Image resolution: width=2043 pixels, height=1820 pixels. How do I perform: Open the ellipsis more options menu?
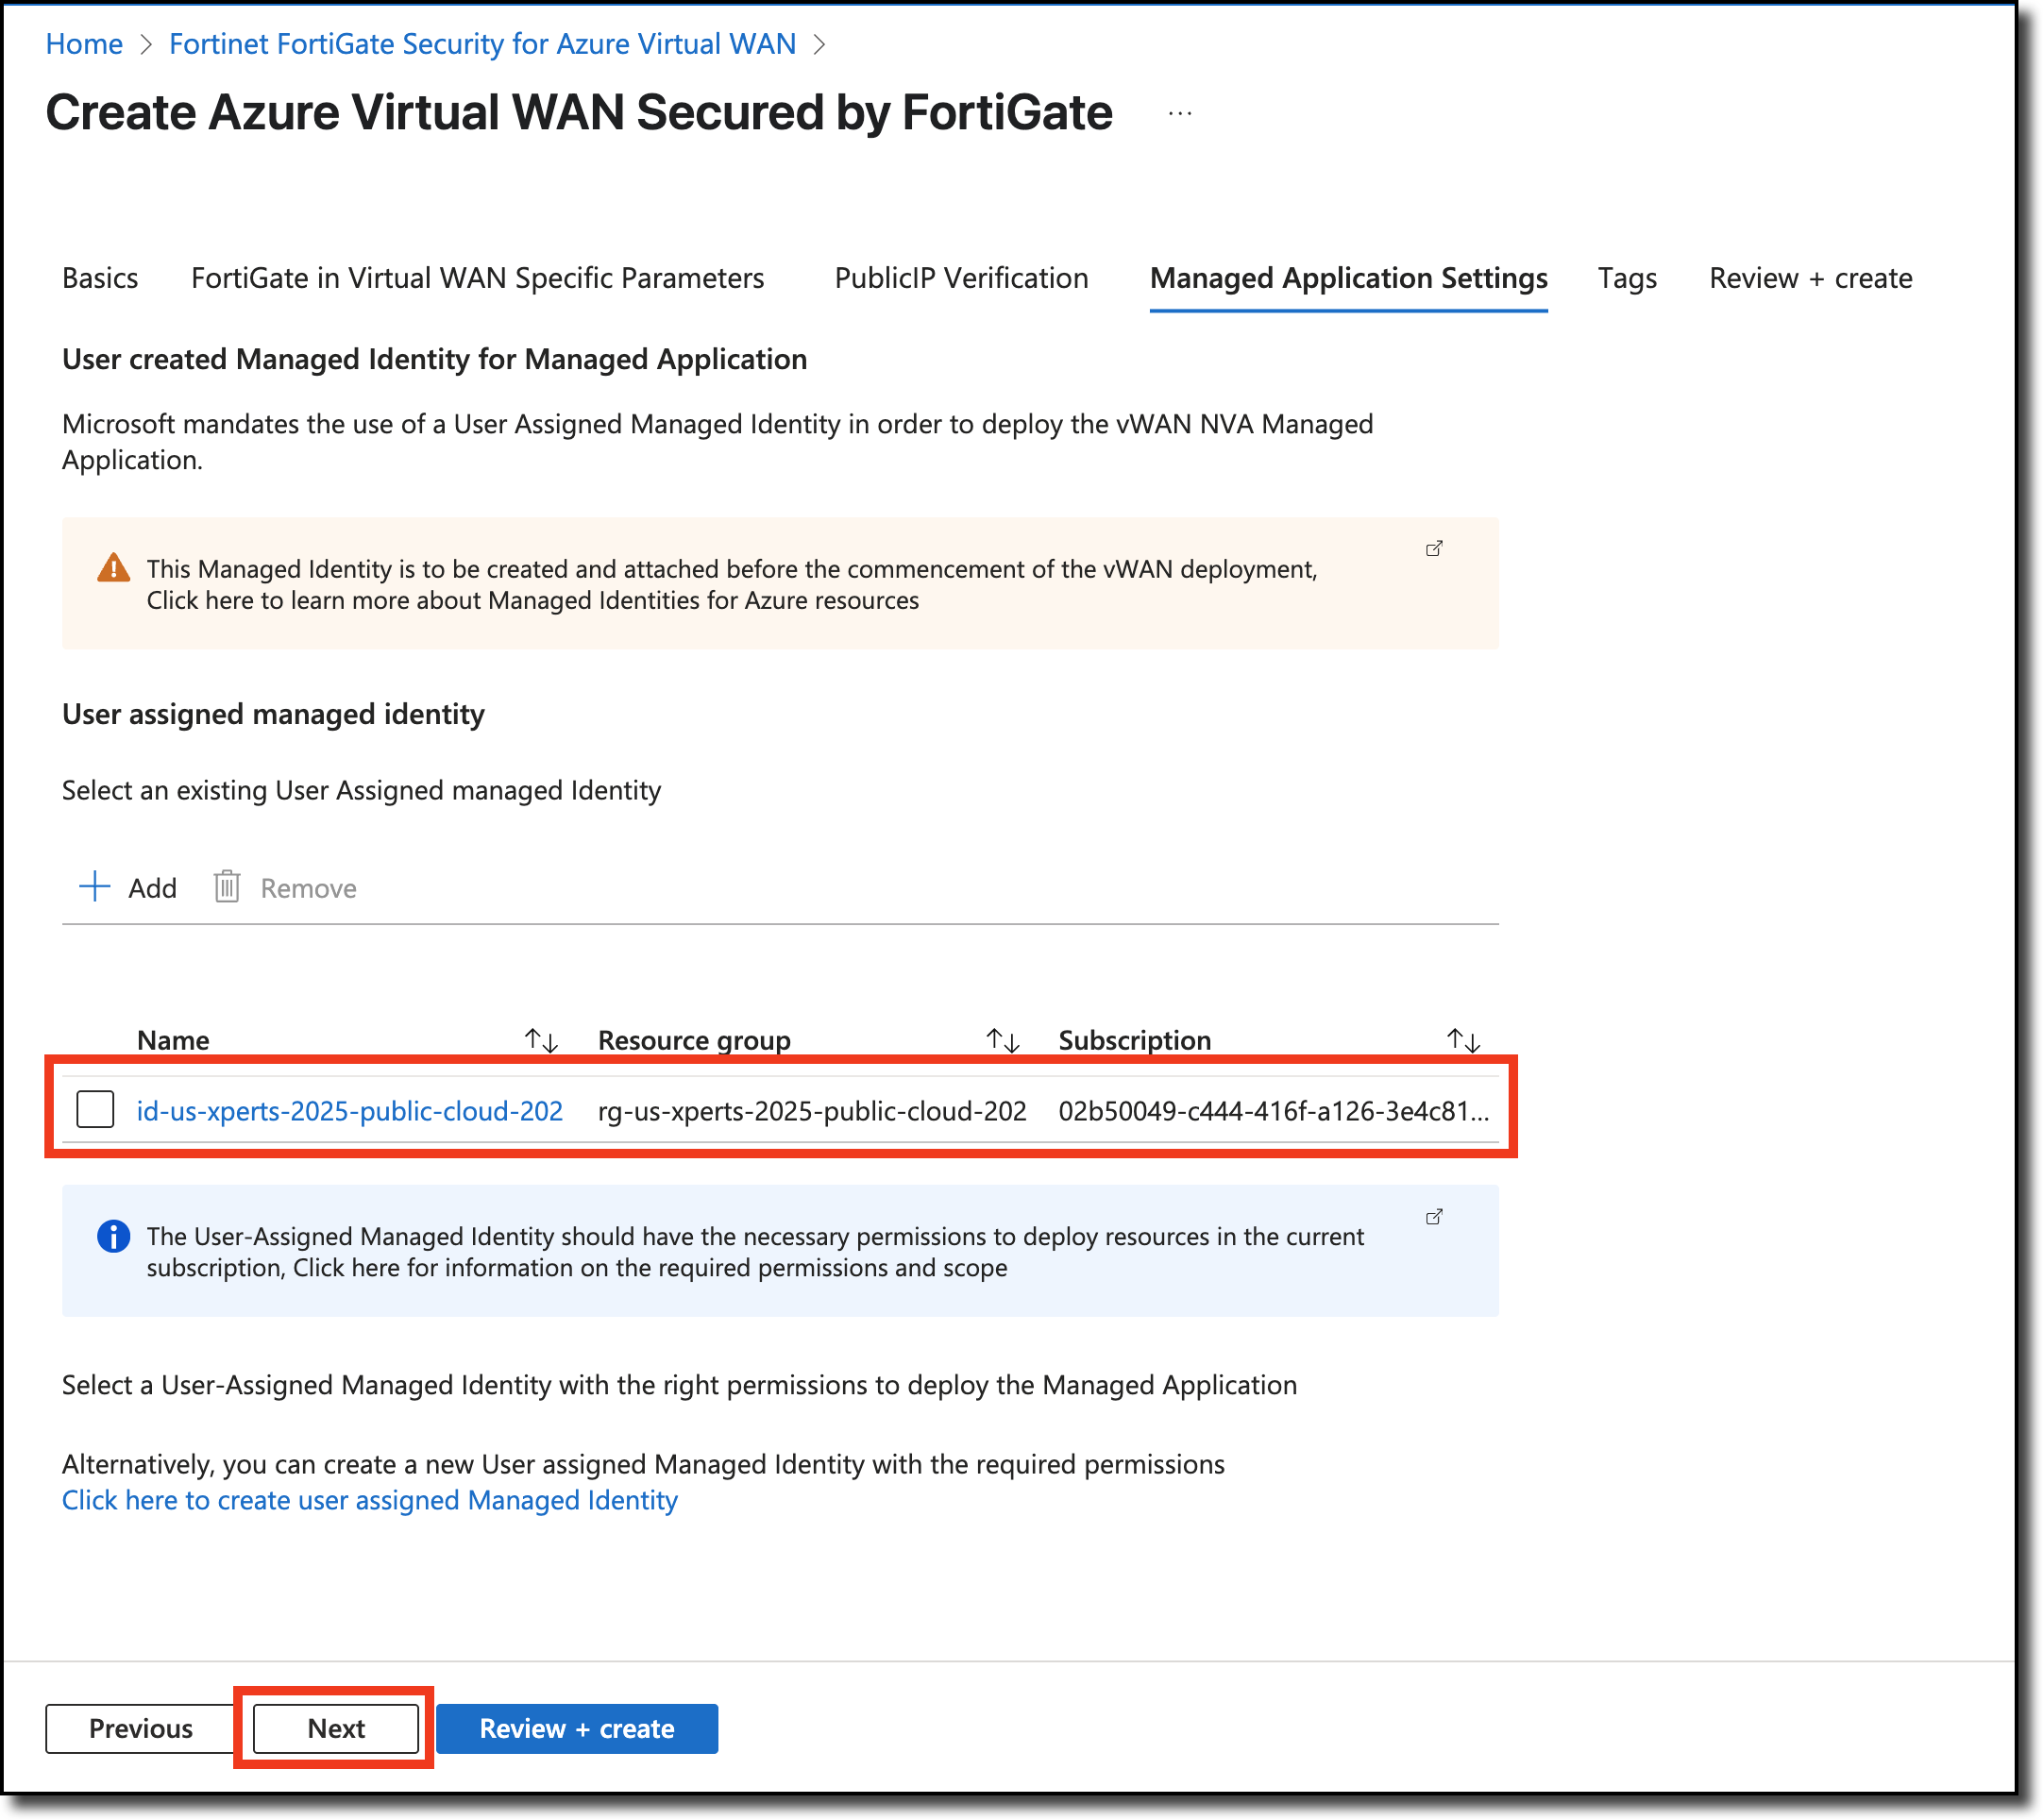(1180, 114)
